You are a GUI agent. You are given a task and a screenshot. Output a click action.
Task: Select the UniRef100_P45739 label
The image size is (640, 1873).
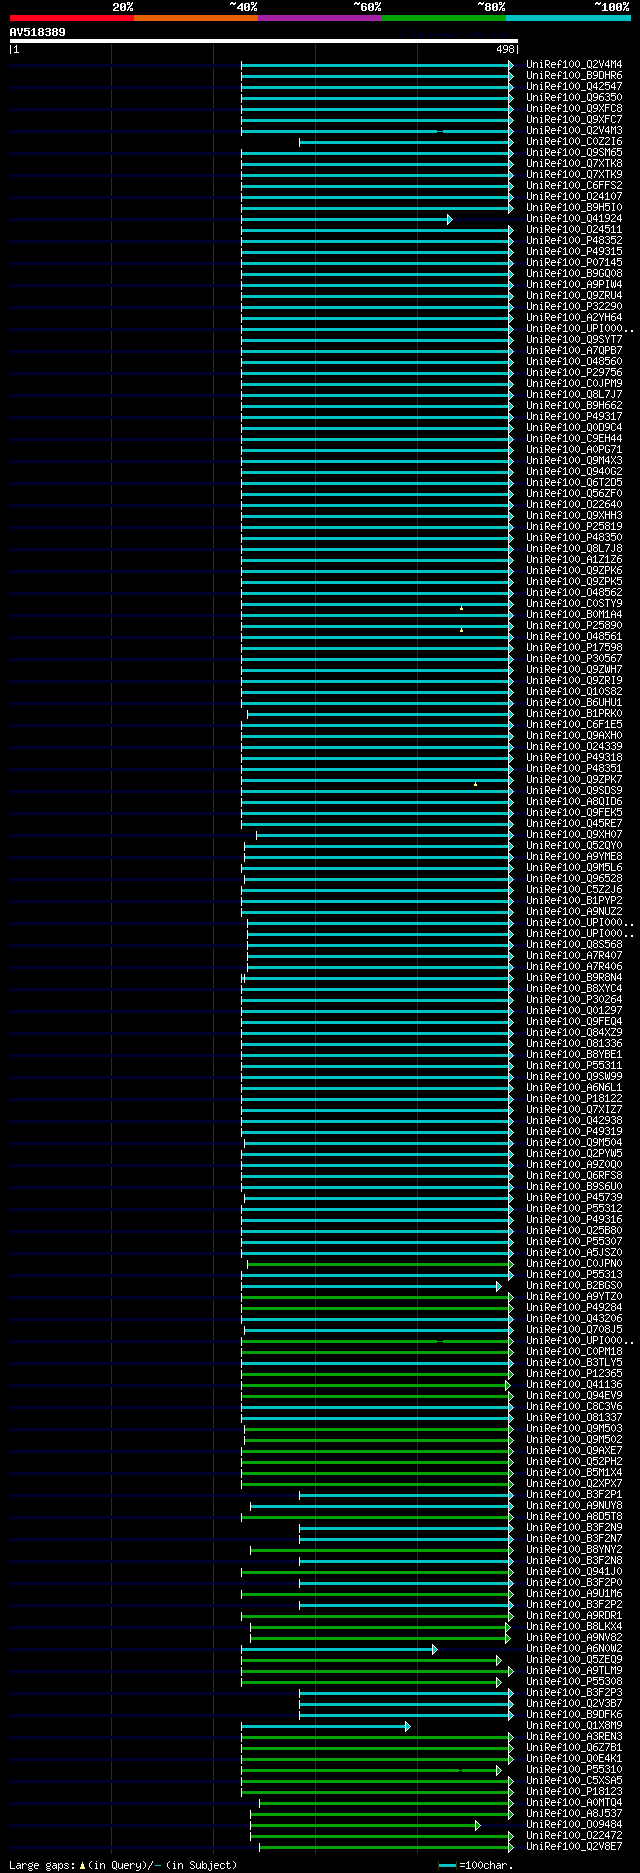pos(574,1198)
